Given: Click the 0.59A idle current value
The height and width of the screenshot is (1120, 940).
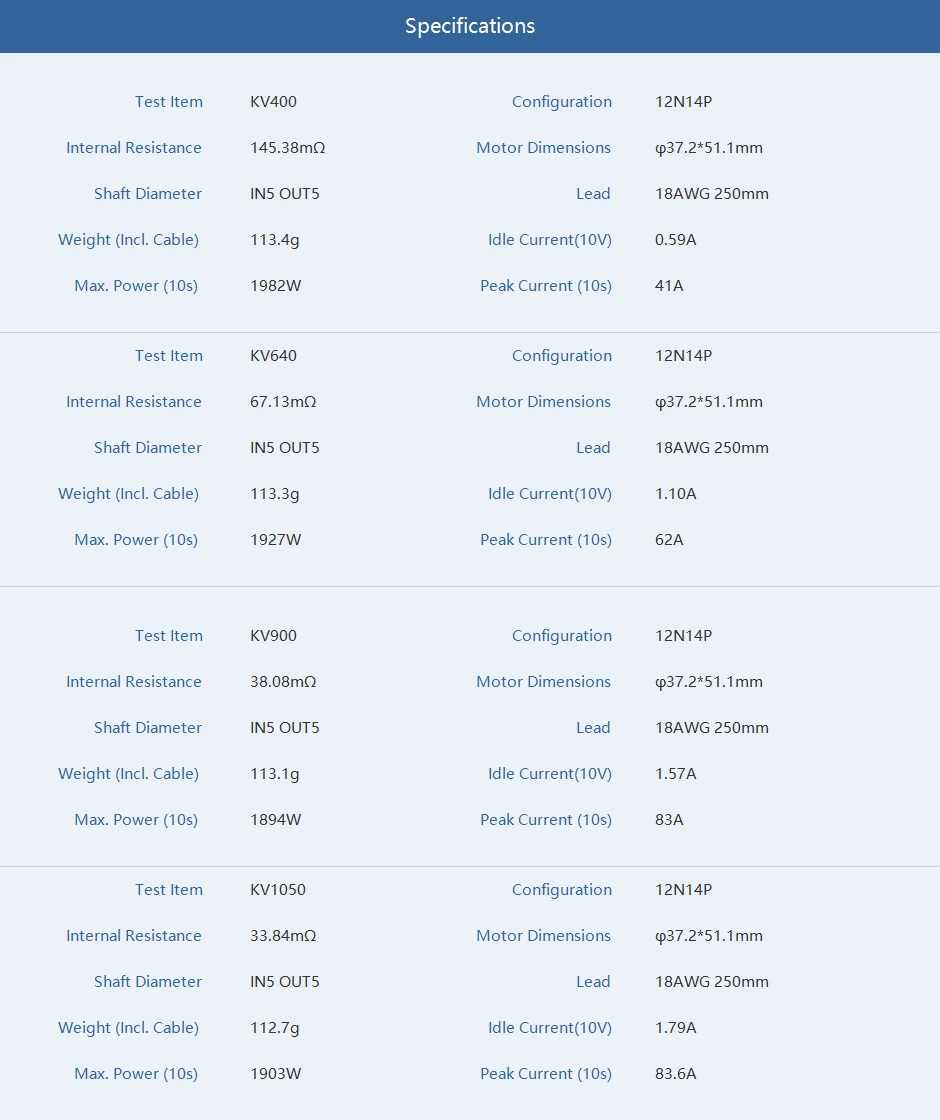Looking at the screenshot, I should pos(675,240).
